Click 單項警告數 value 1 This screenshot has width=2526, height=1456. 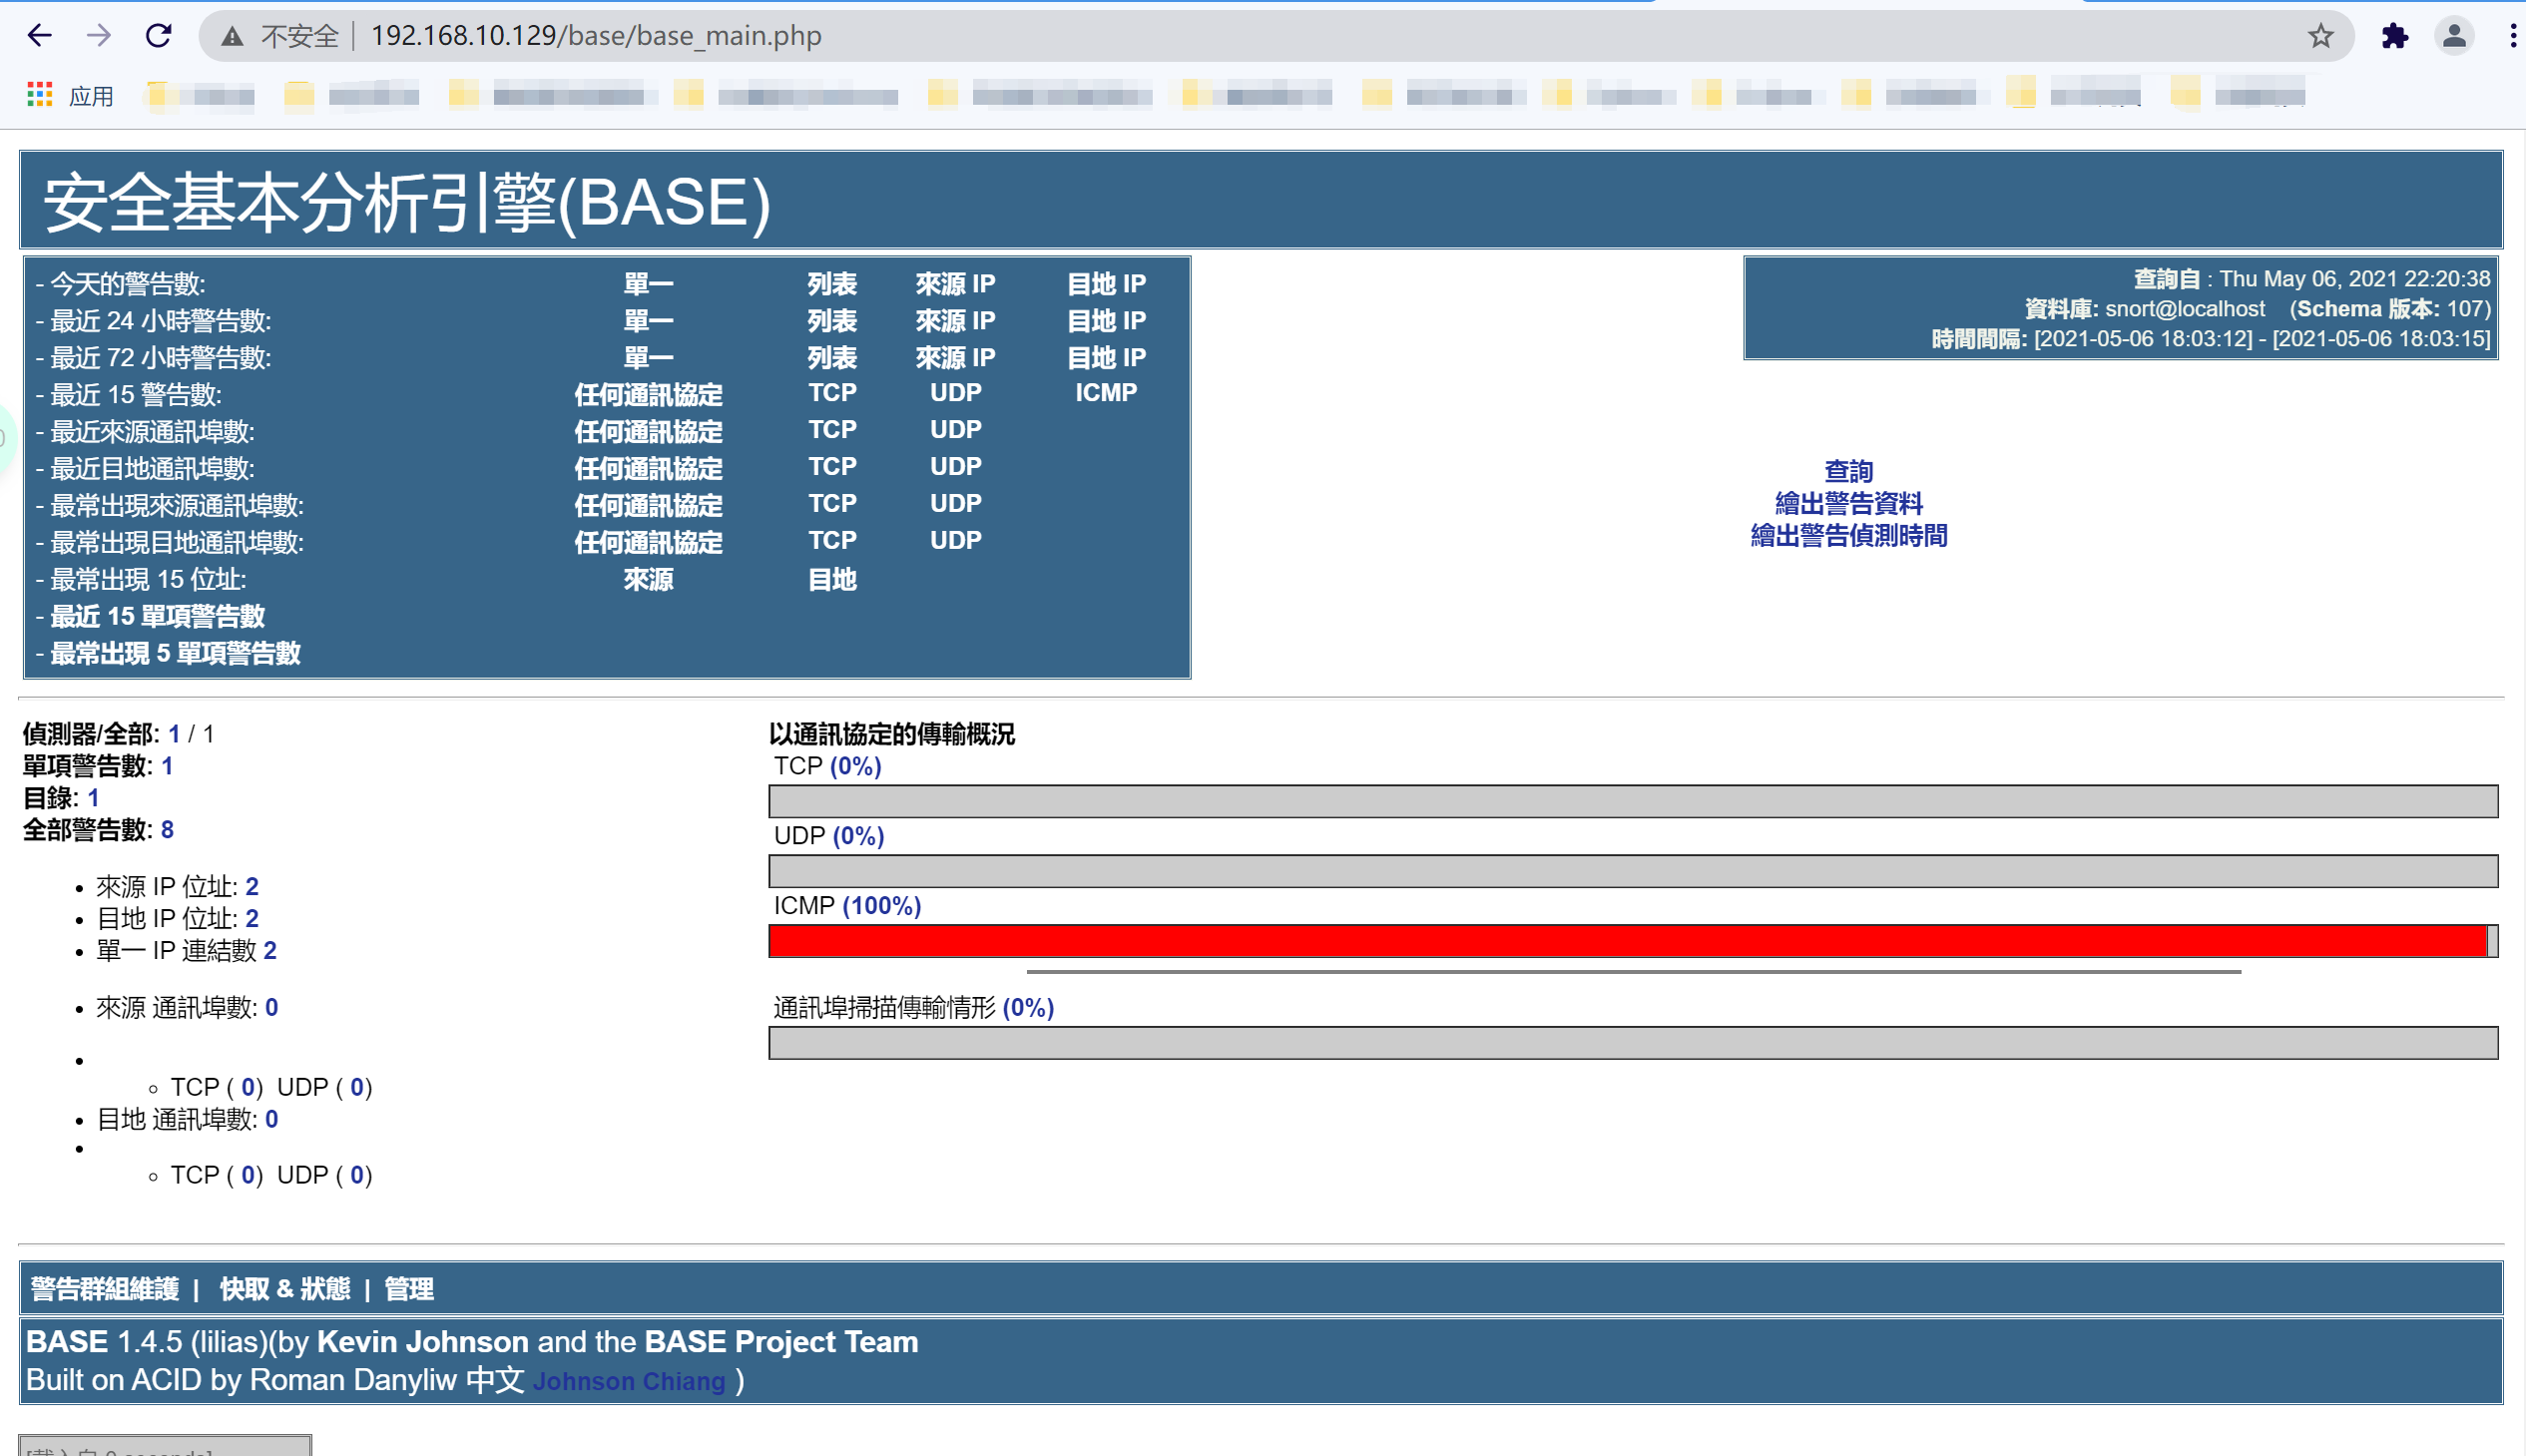(x=167, y=767)
